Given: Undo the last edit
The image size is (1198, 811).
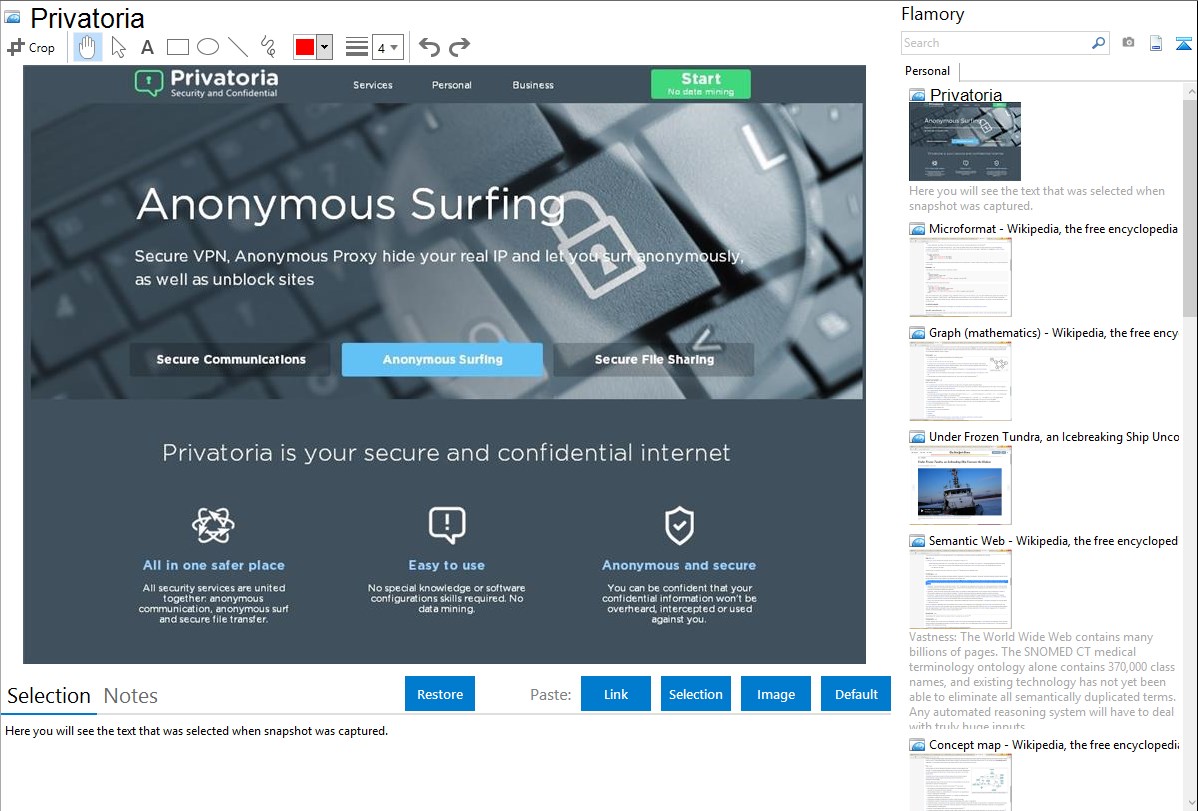Looking at the screenshot, I should (429, 47).
